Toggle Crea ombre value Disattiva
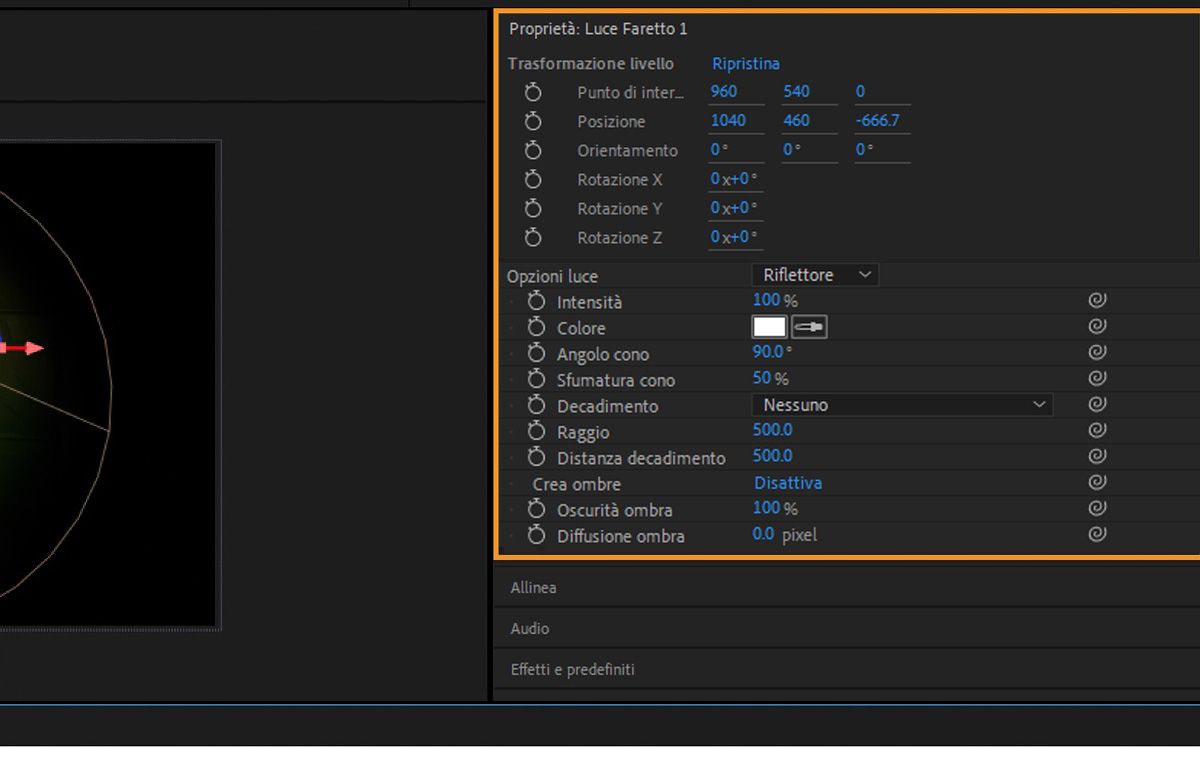The width and height of the screenshot is (1200, 775). coord(788,483)
